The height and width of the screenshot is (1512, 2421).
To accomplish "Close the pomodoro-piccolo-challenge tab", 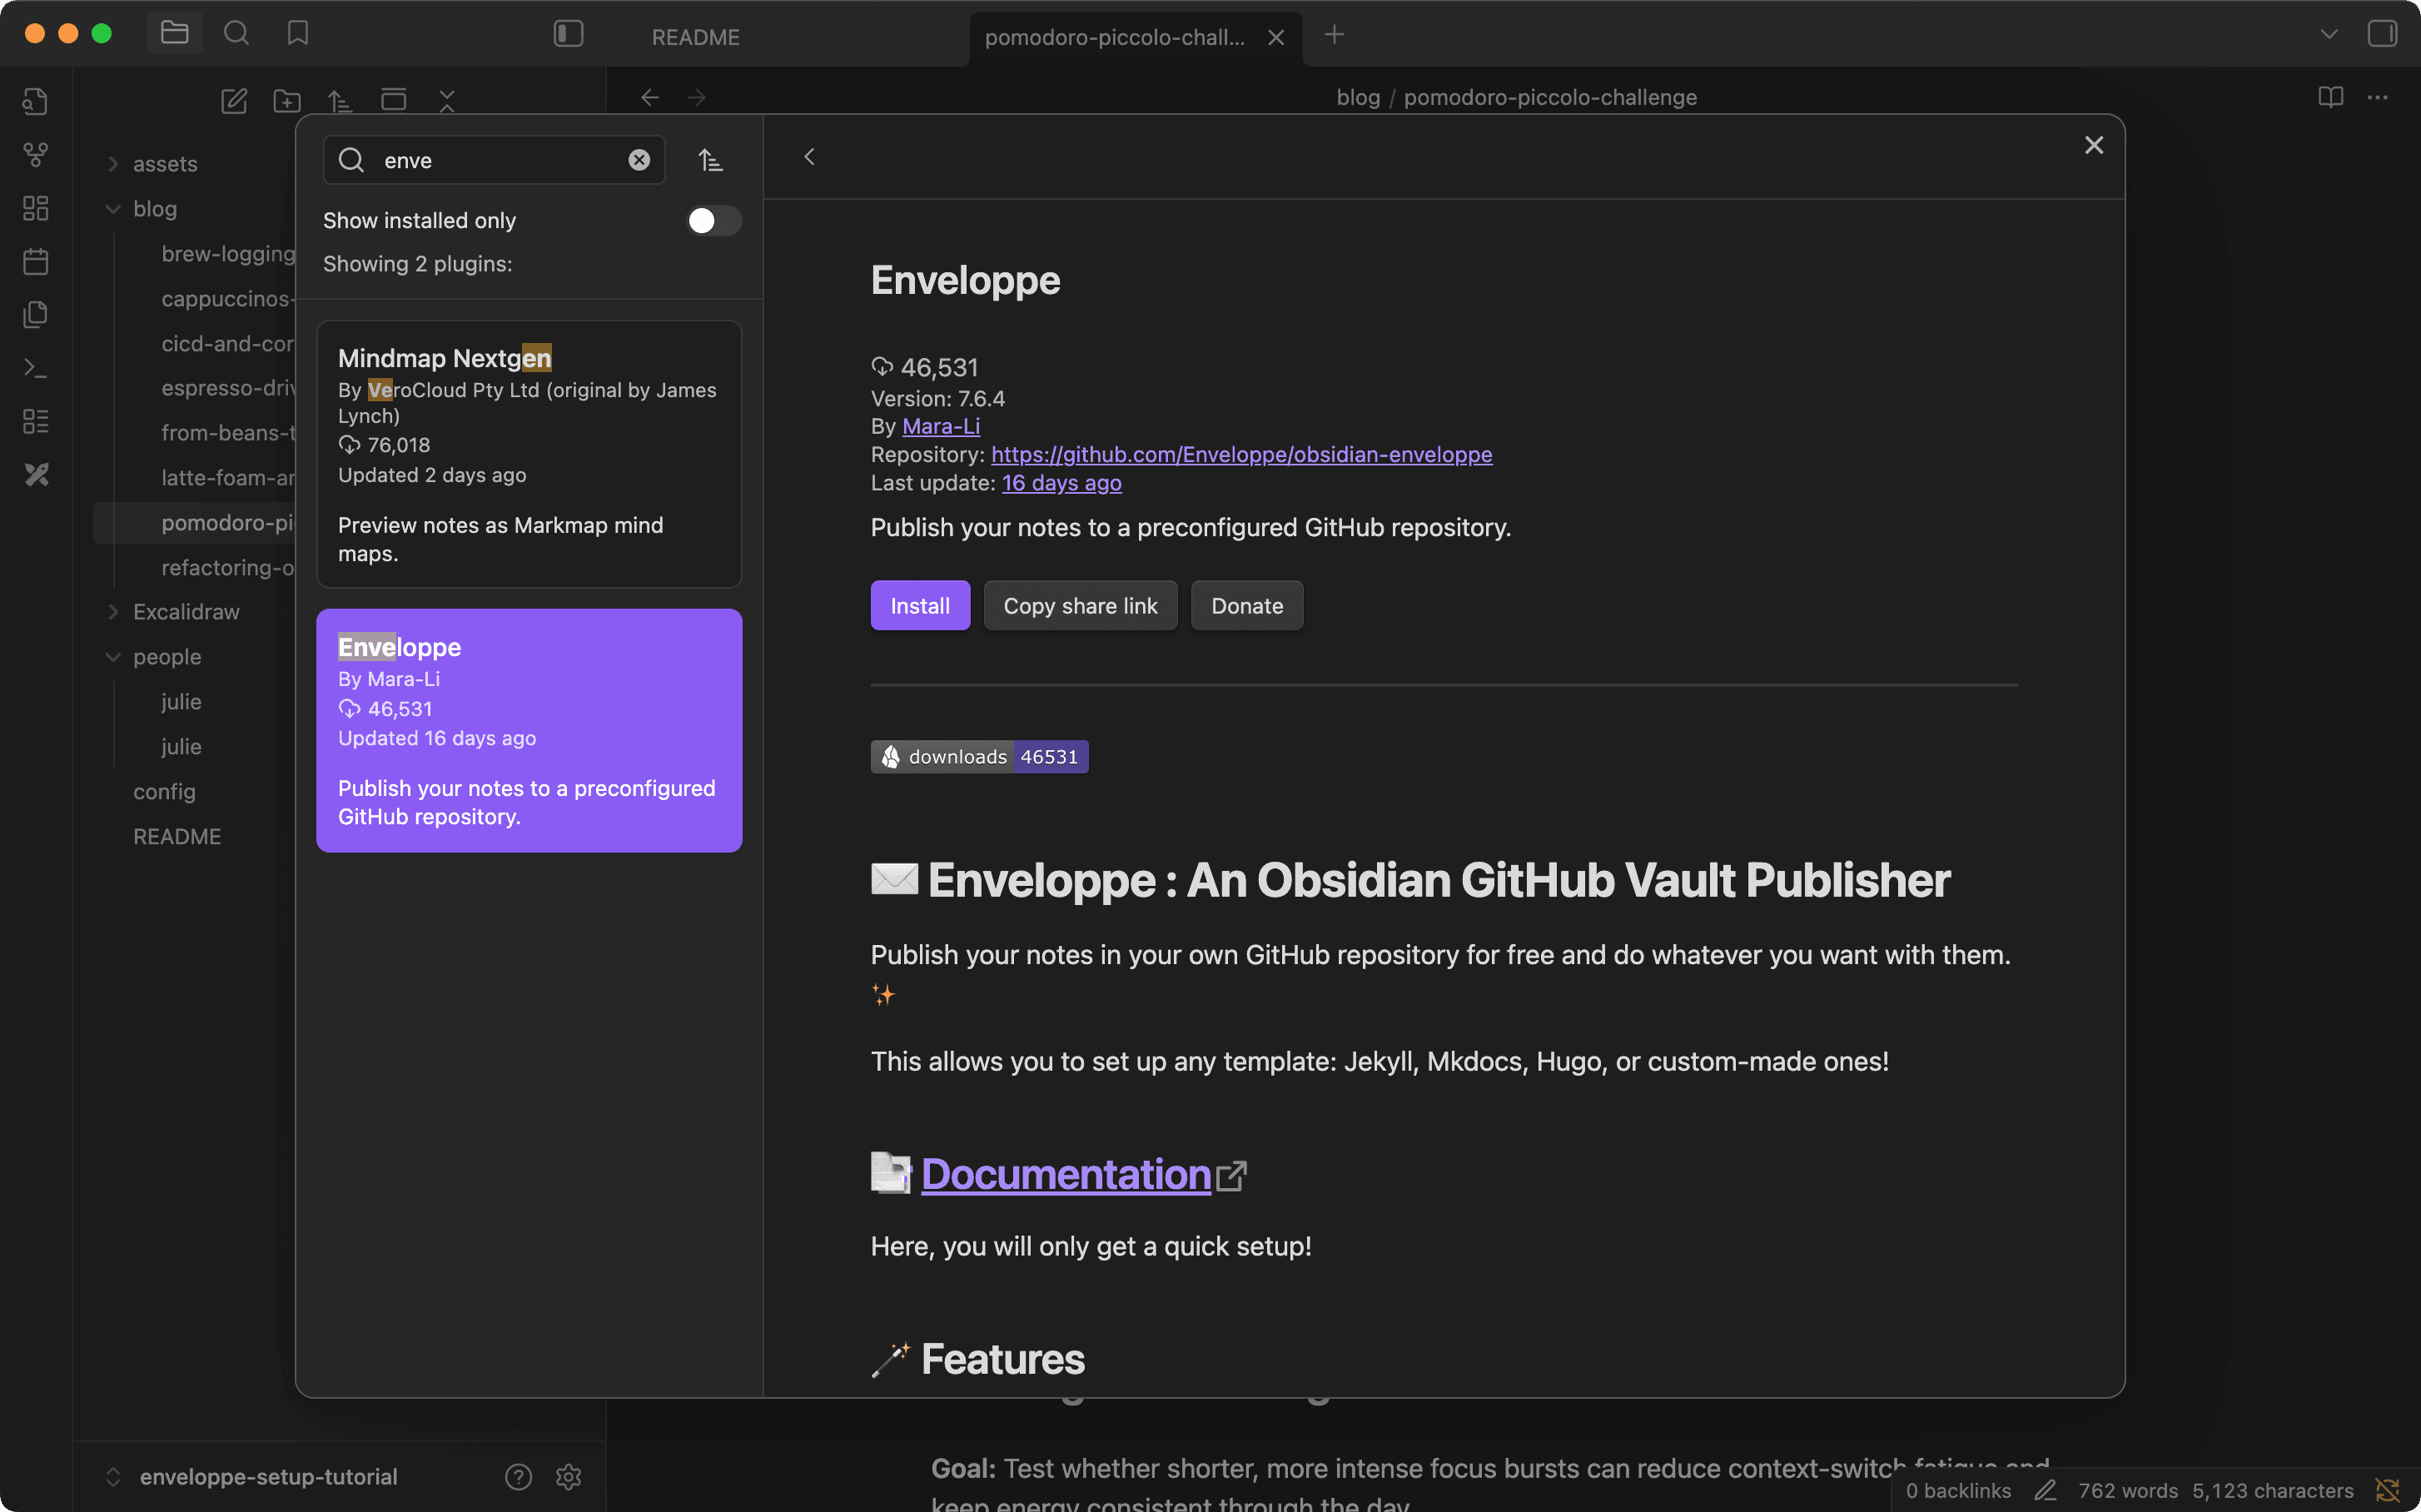I will [x=1276, y=37].
